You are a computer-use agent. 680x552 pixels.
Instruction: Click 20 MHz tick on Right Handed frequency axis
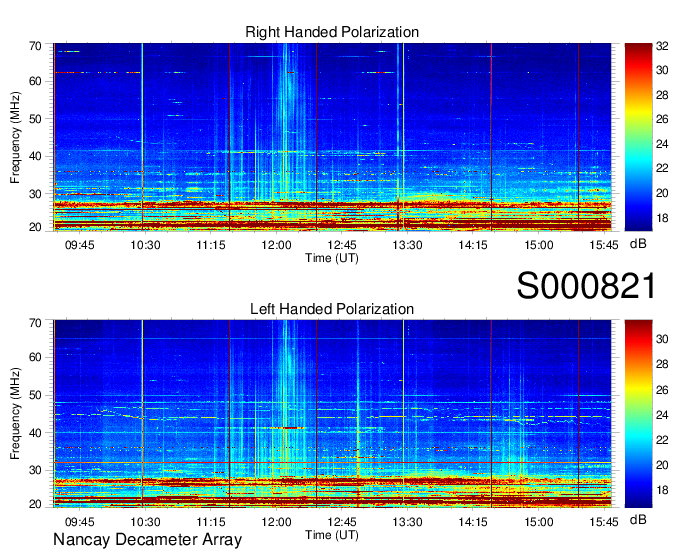[35, 227]
